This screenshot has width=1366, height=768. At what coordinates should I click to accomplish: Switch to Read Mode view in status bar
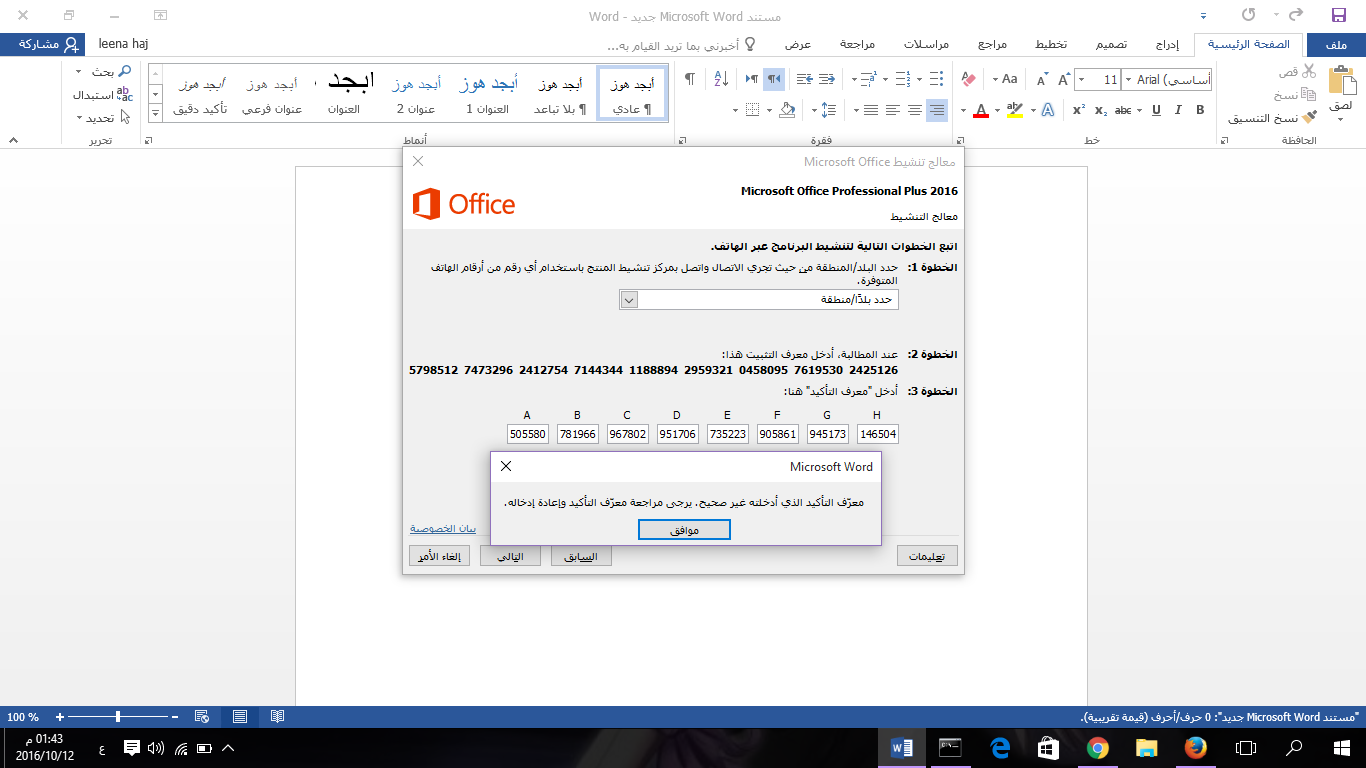pyautogui.click(x=277, y=716)
